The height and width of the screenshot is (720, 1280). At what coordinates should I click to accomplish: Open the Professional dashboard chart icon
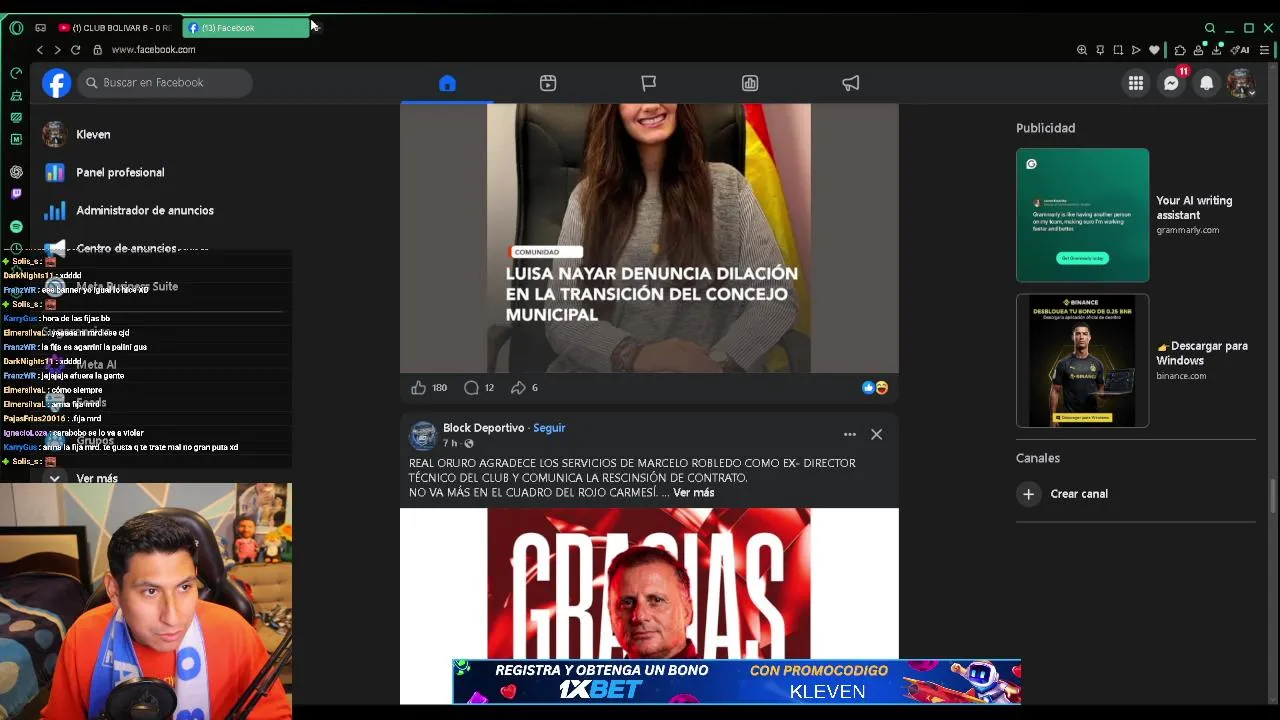(750, 83)
